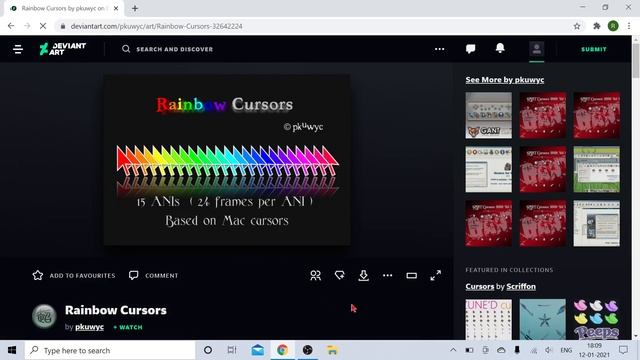Open a new browser tab
Screen dimensions: 640x360
(x=135, y=8)
